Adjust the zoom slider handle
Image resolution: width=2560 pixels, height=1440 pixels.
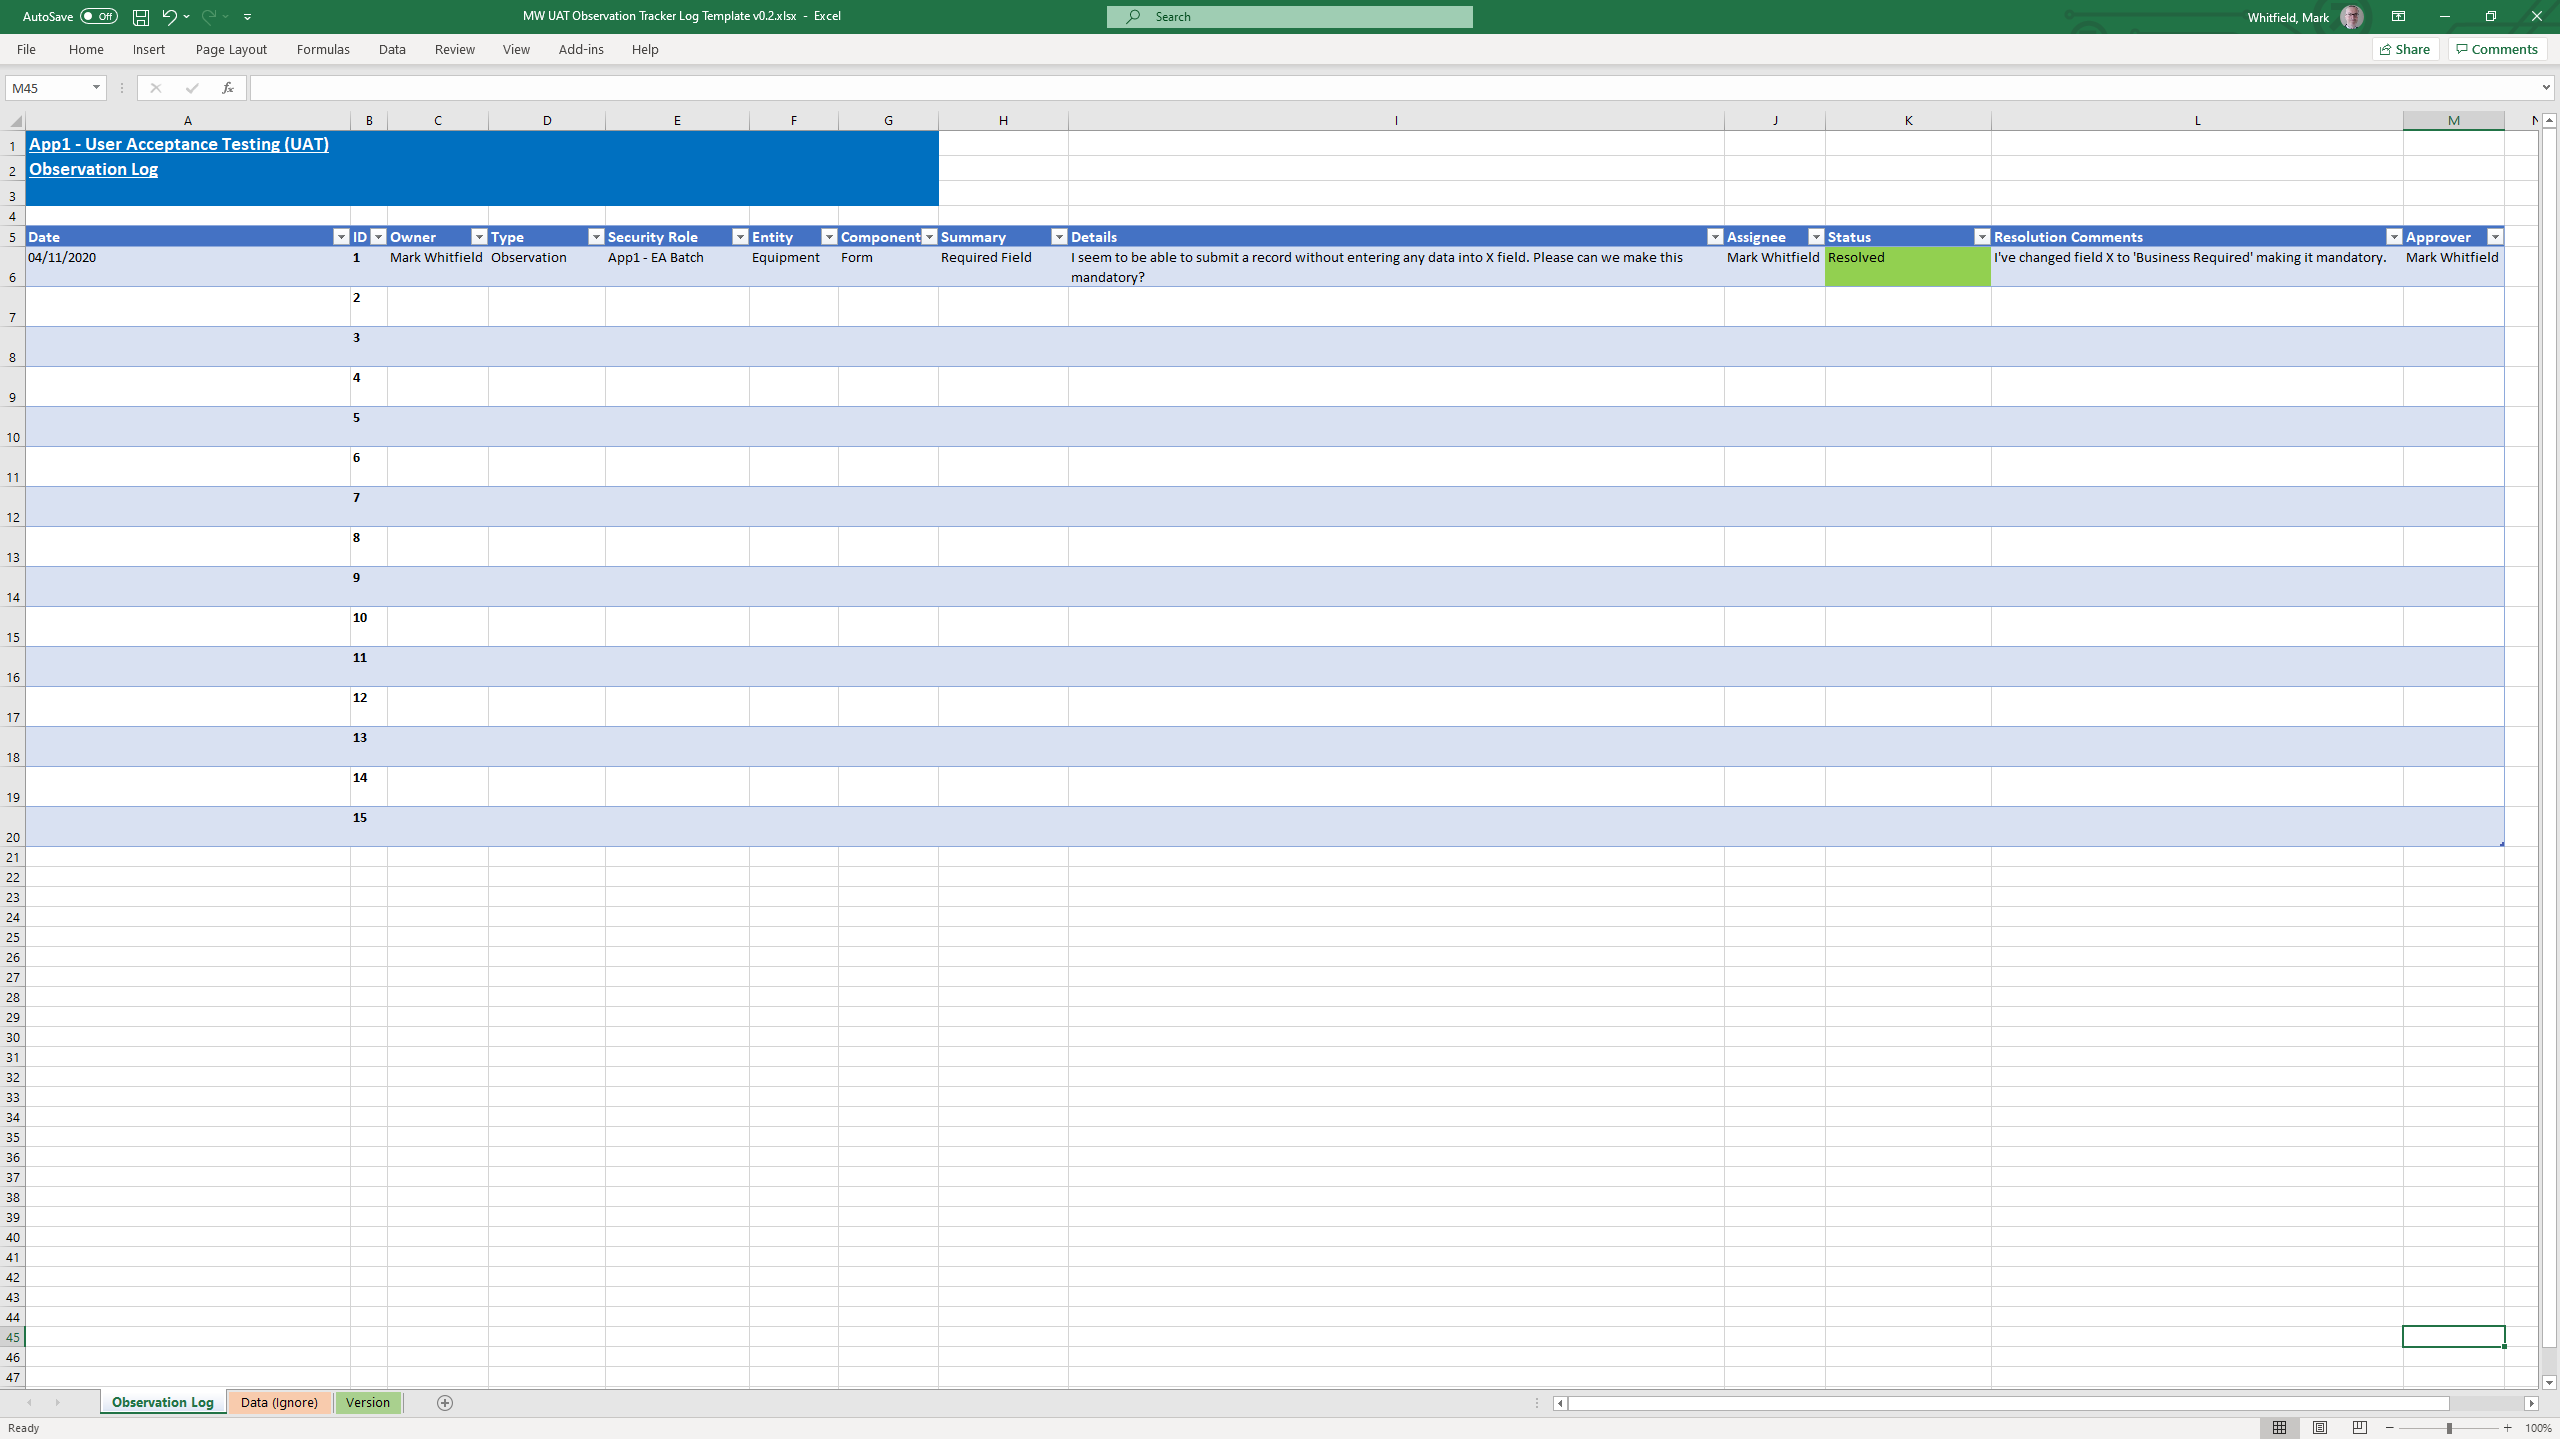[2449, 1428]
